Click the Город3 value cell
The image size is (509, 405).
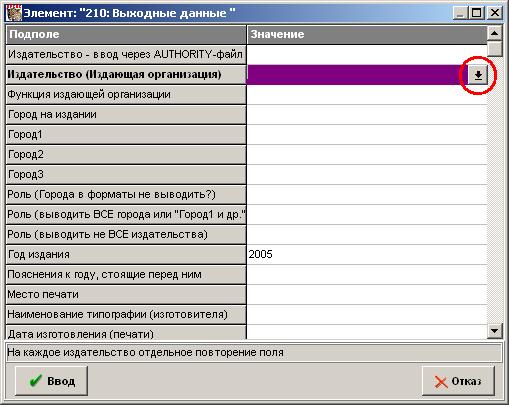[x=367, y=174]
